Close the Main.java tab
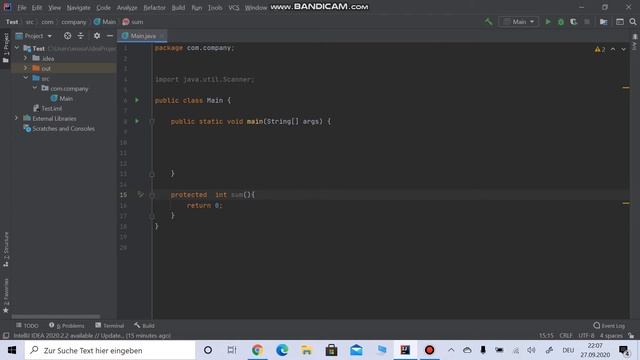Viewport: 640px width, 360px height. click(162, 36)
